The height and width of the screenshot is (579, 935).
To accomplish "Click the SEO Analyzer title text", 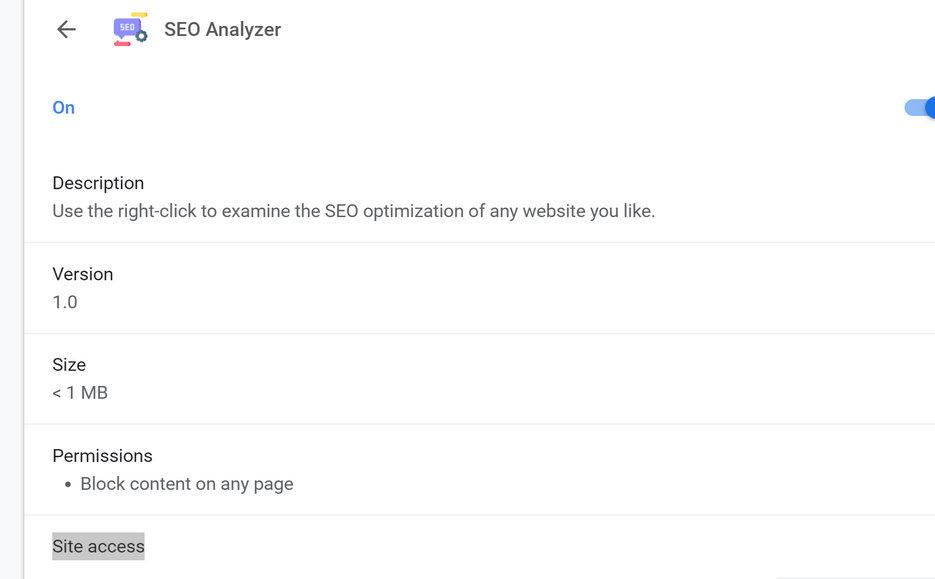I will pos(222,30).
